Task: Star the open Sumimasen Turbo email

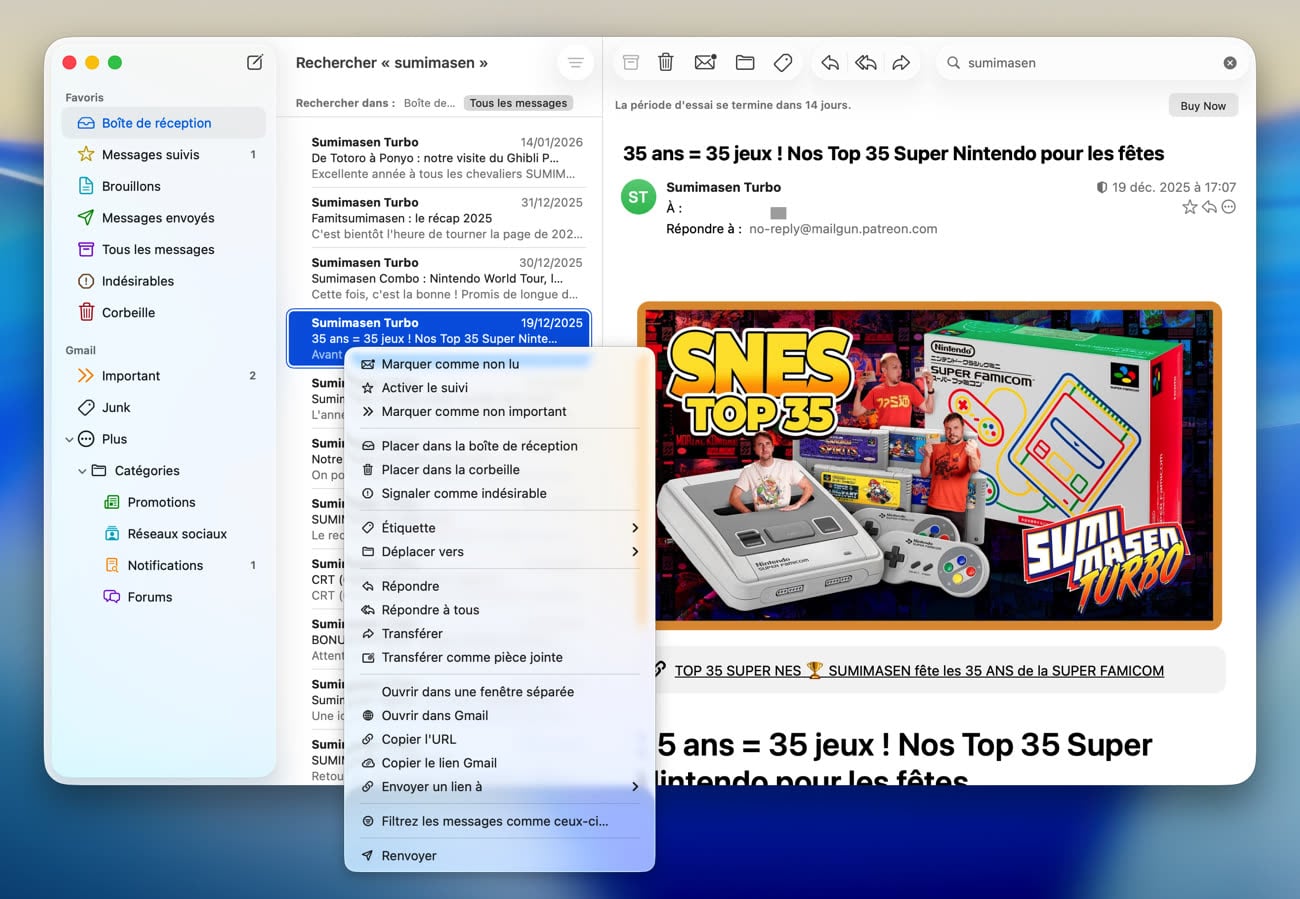Action: (x=1189, y=206)
